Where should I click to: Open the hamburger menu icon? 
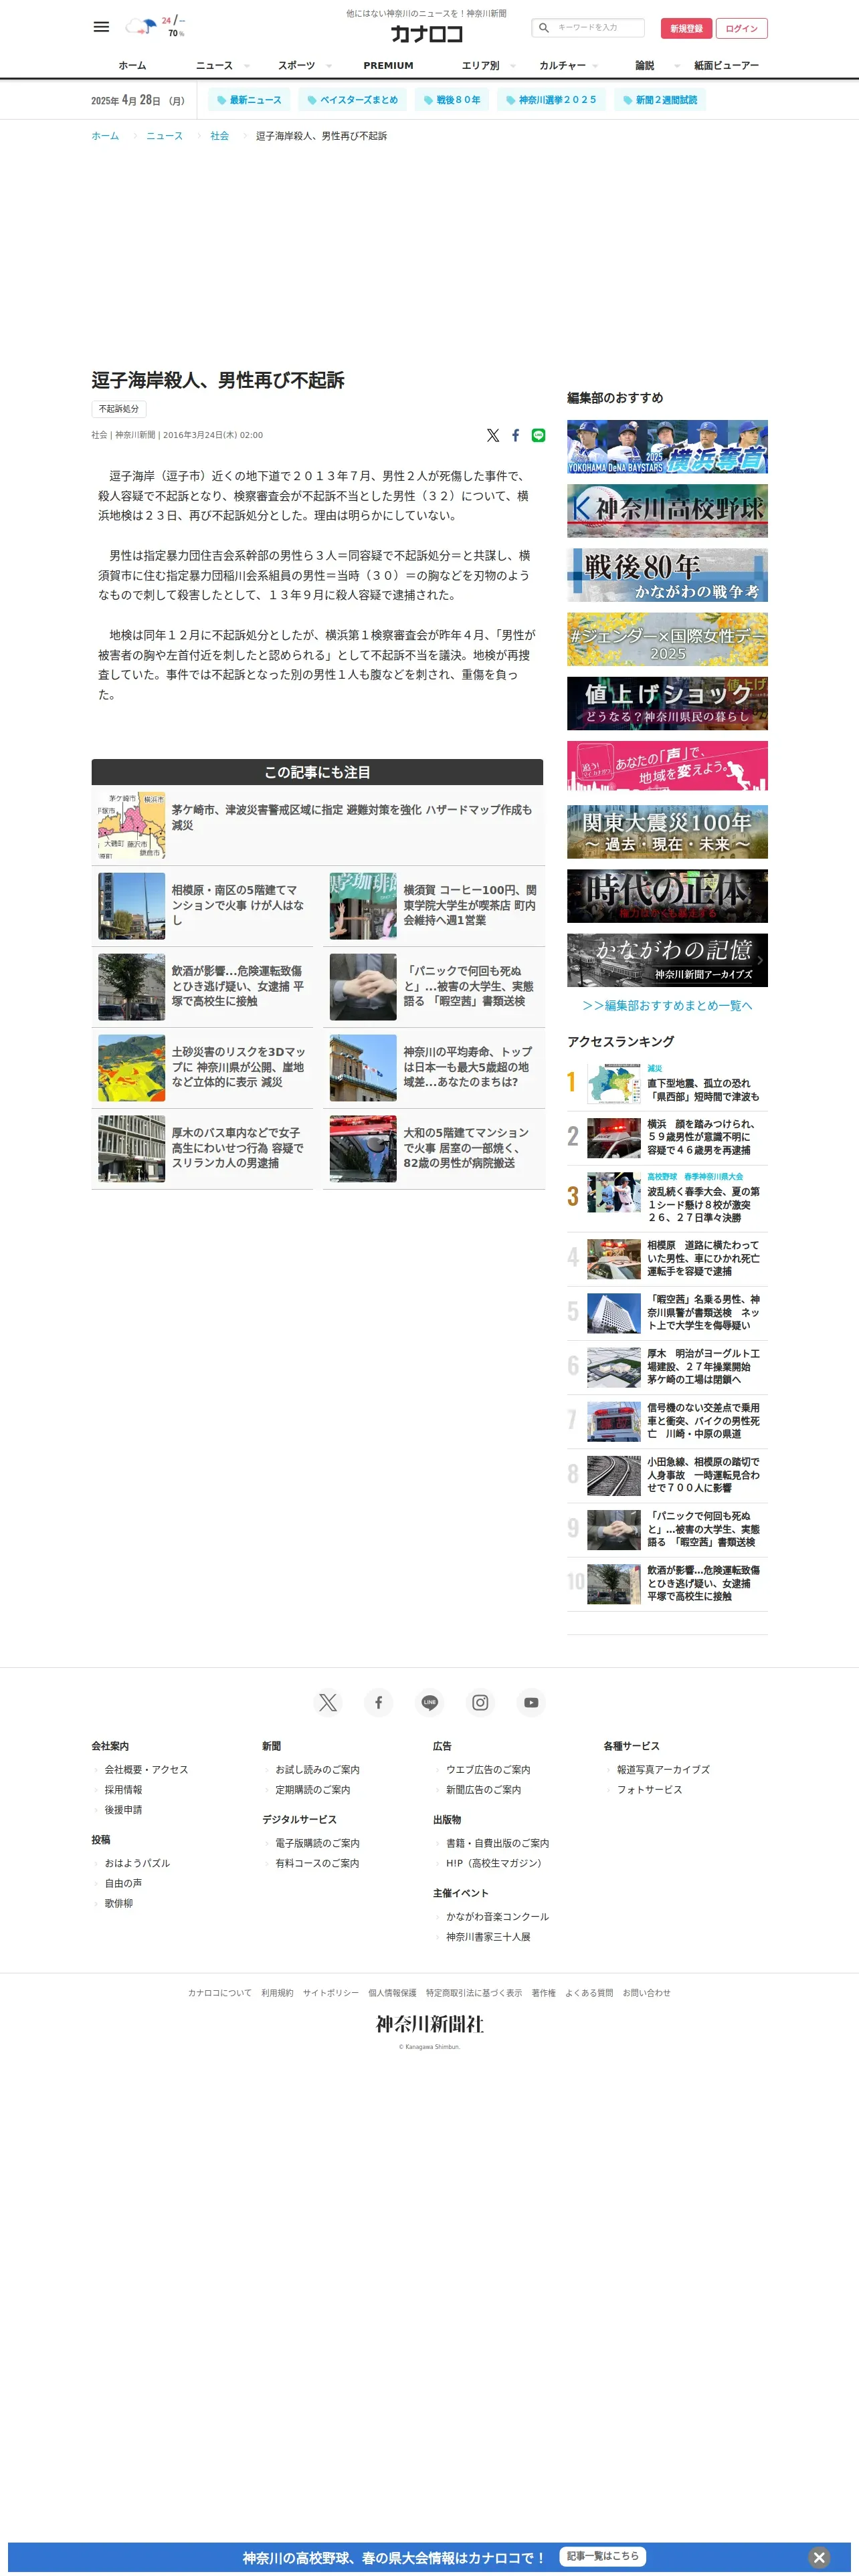[x=101, y=27]
